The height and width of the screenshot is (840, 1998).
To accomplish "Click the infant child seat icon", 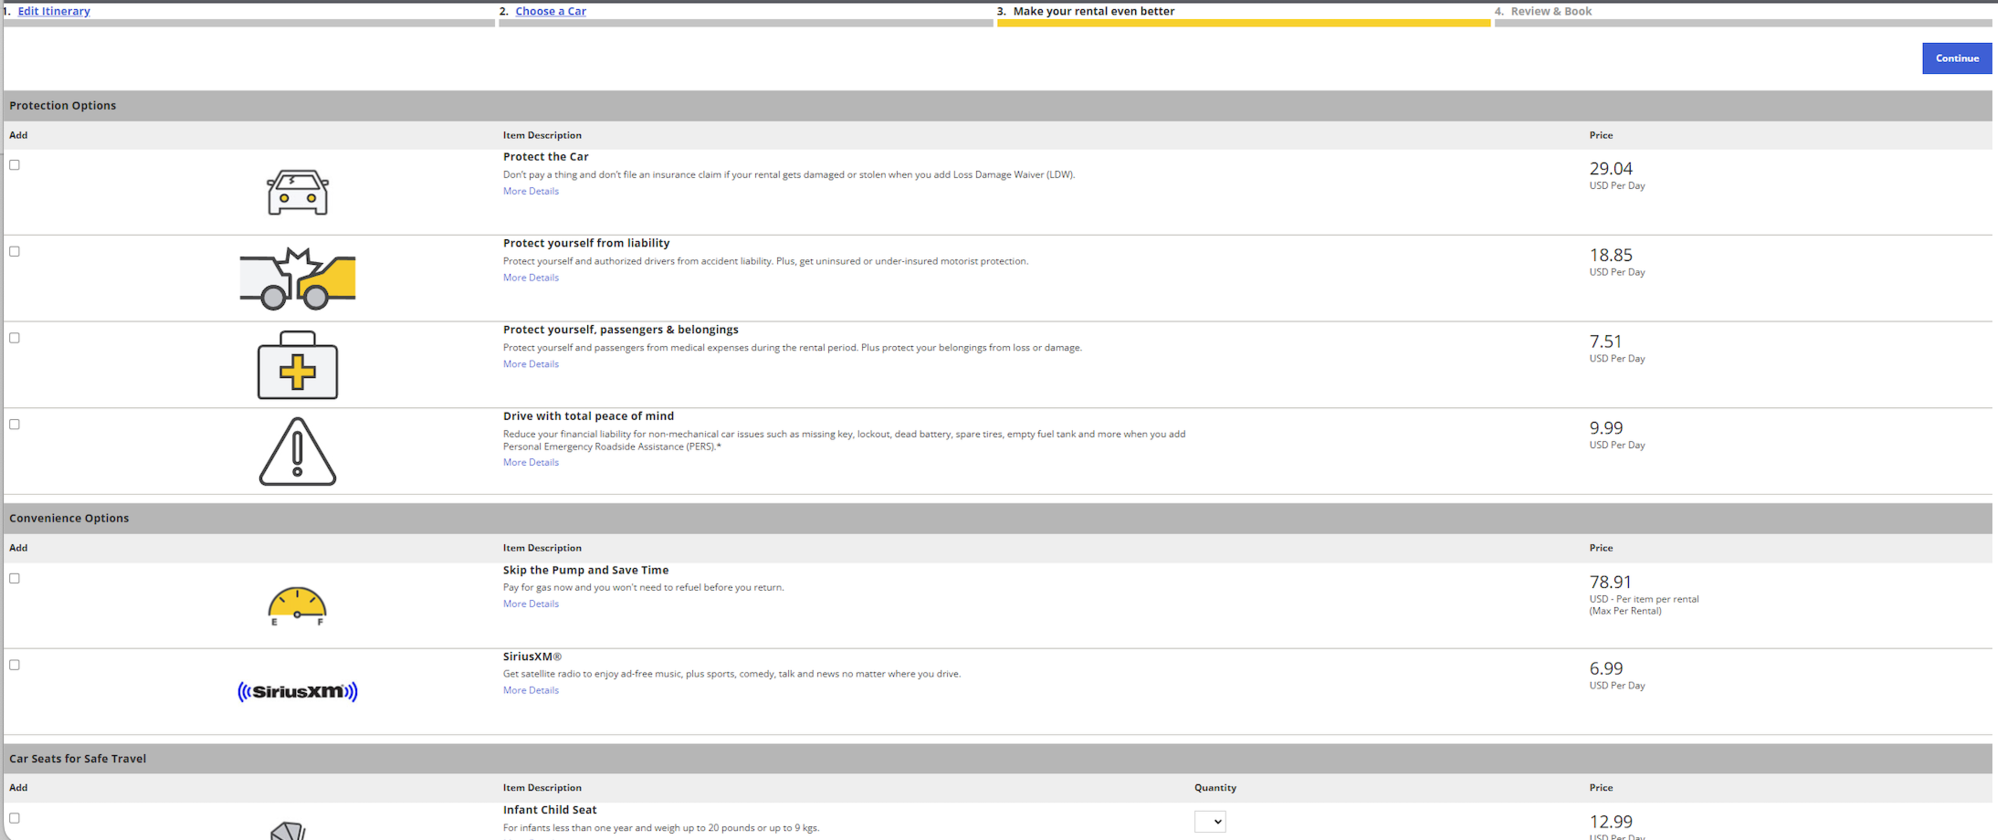I will point(288,830).
